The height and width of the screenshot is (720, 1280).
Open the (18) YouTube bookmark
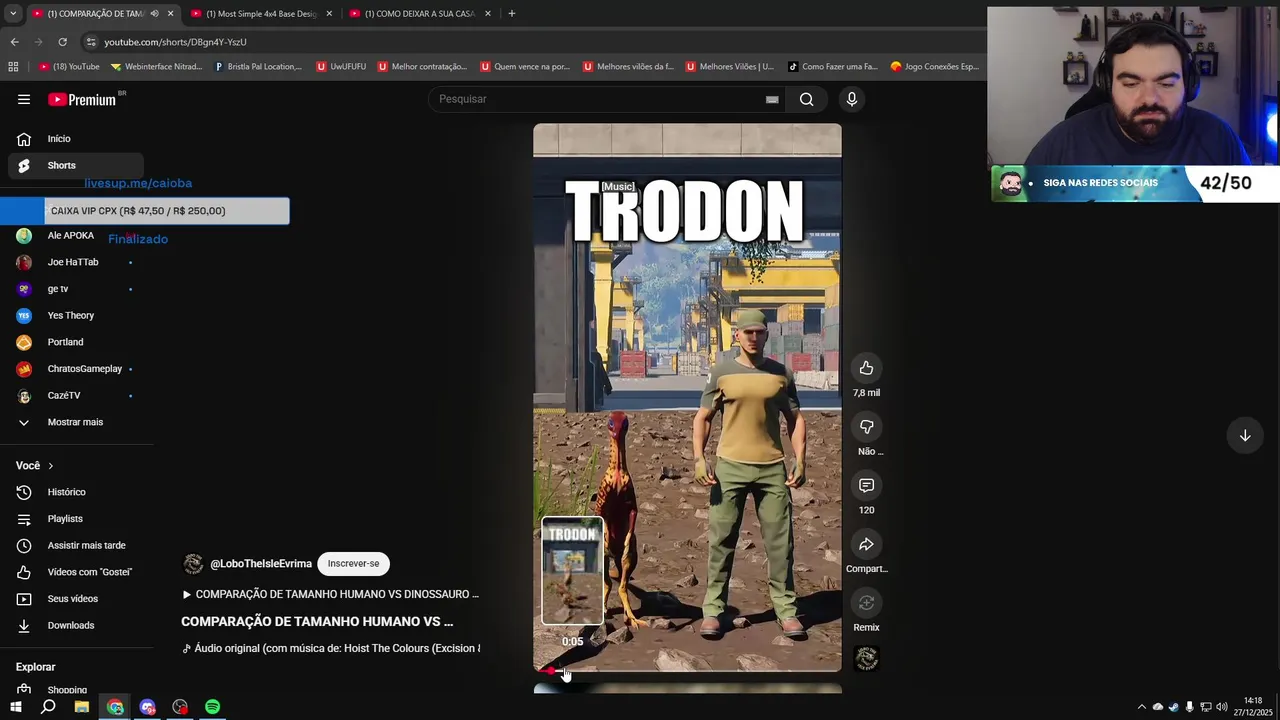[69, 67]
